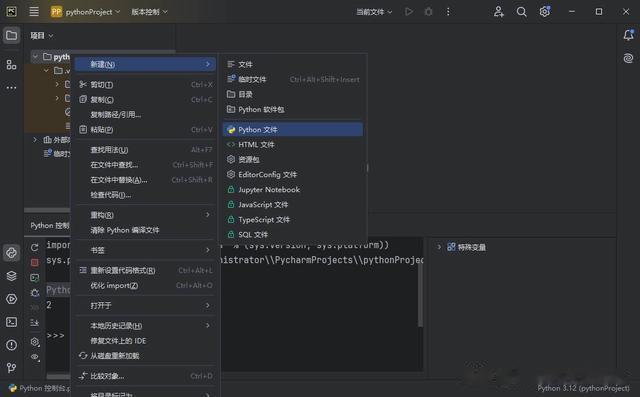Expand the 外部库 tree node
640x397 pixels.
(x=35, y=140)
